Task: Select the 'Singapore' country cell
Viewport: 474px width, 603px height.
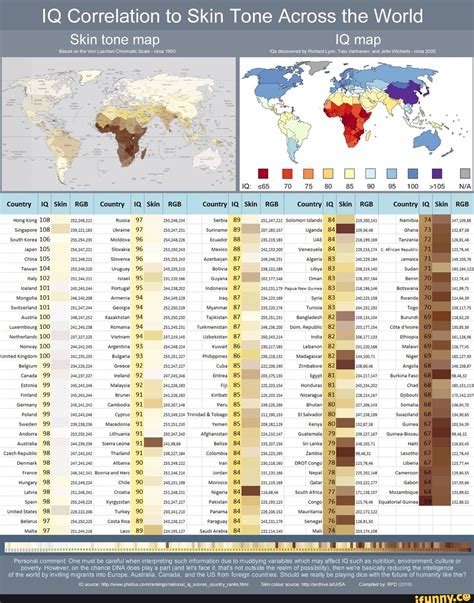Action: (26, 230)
